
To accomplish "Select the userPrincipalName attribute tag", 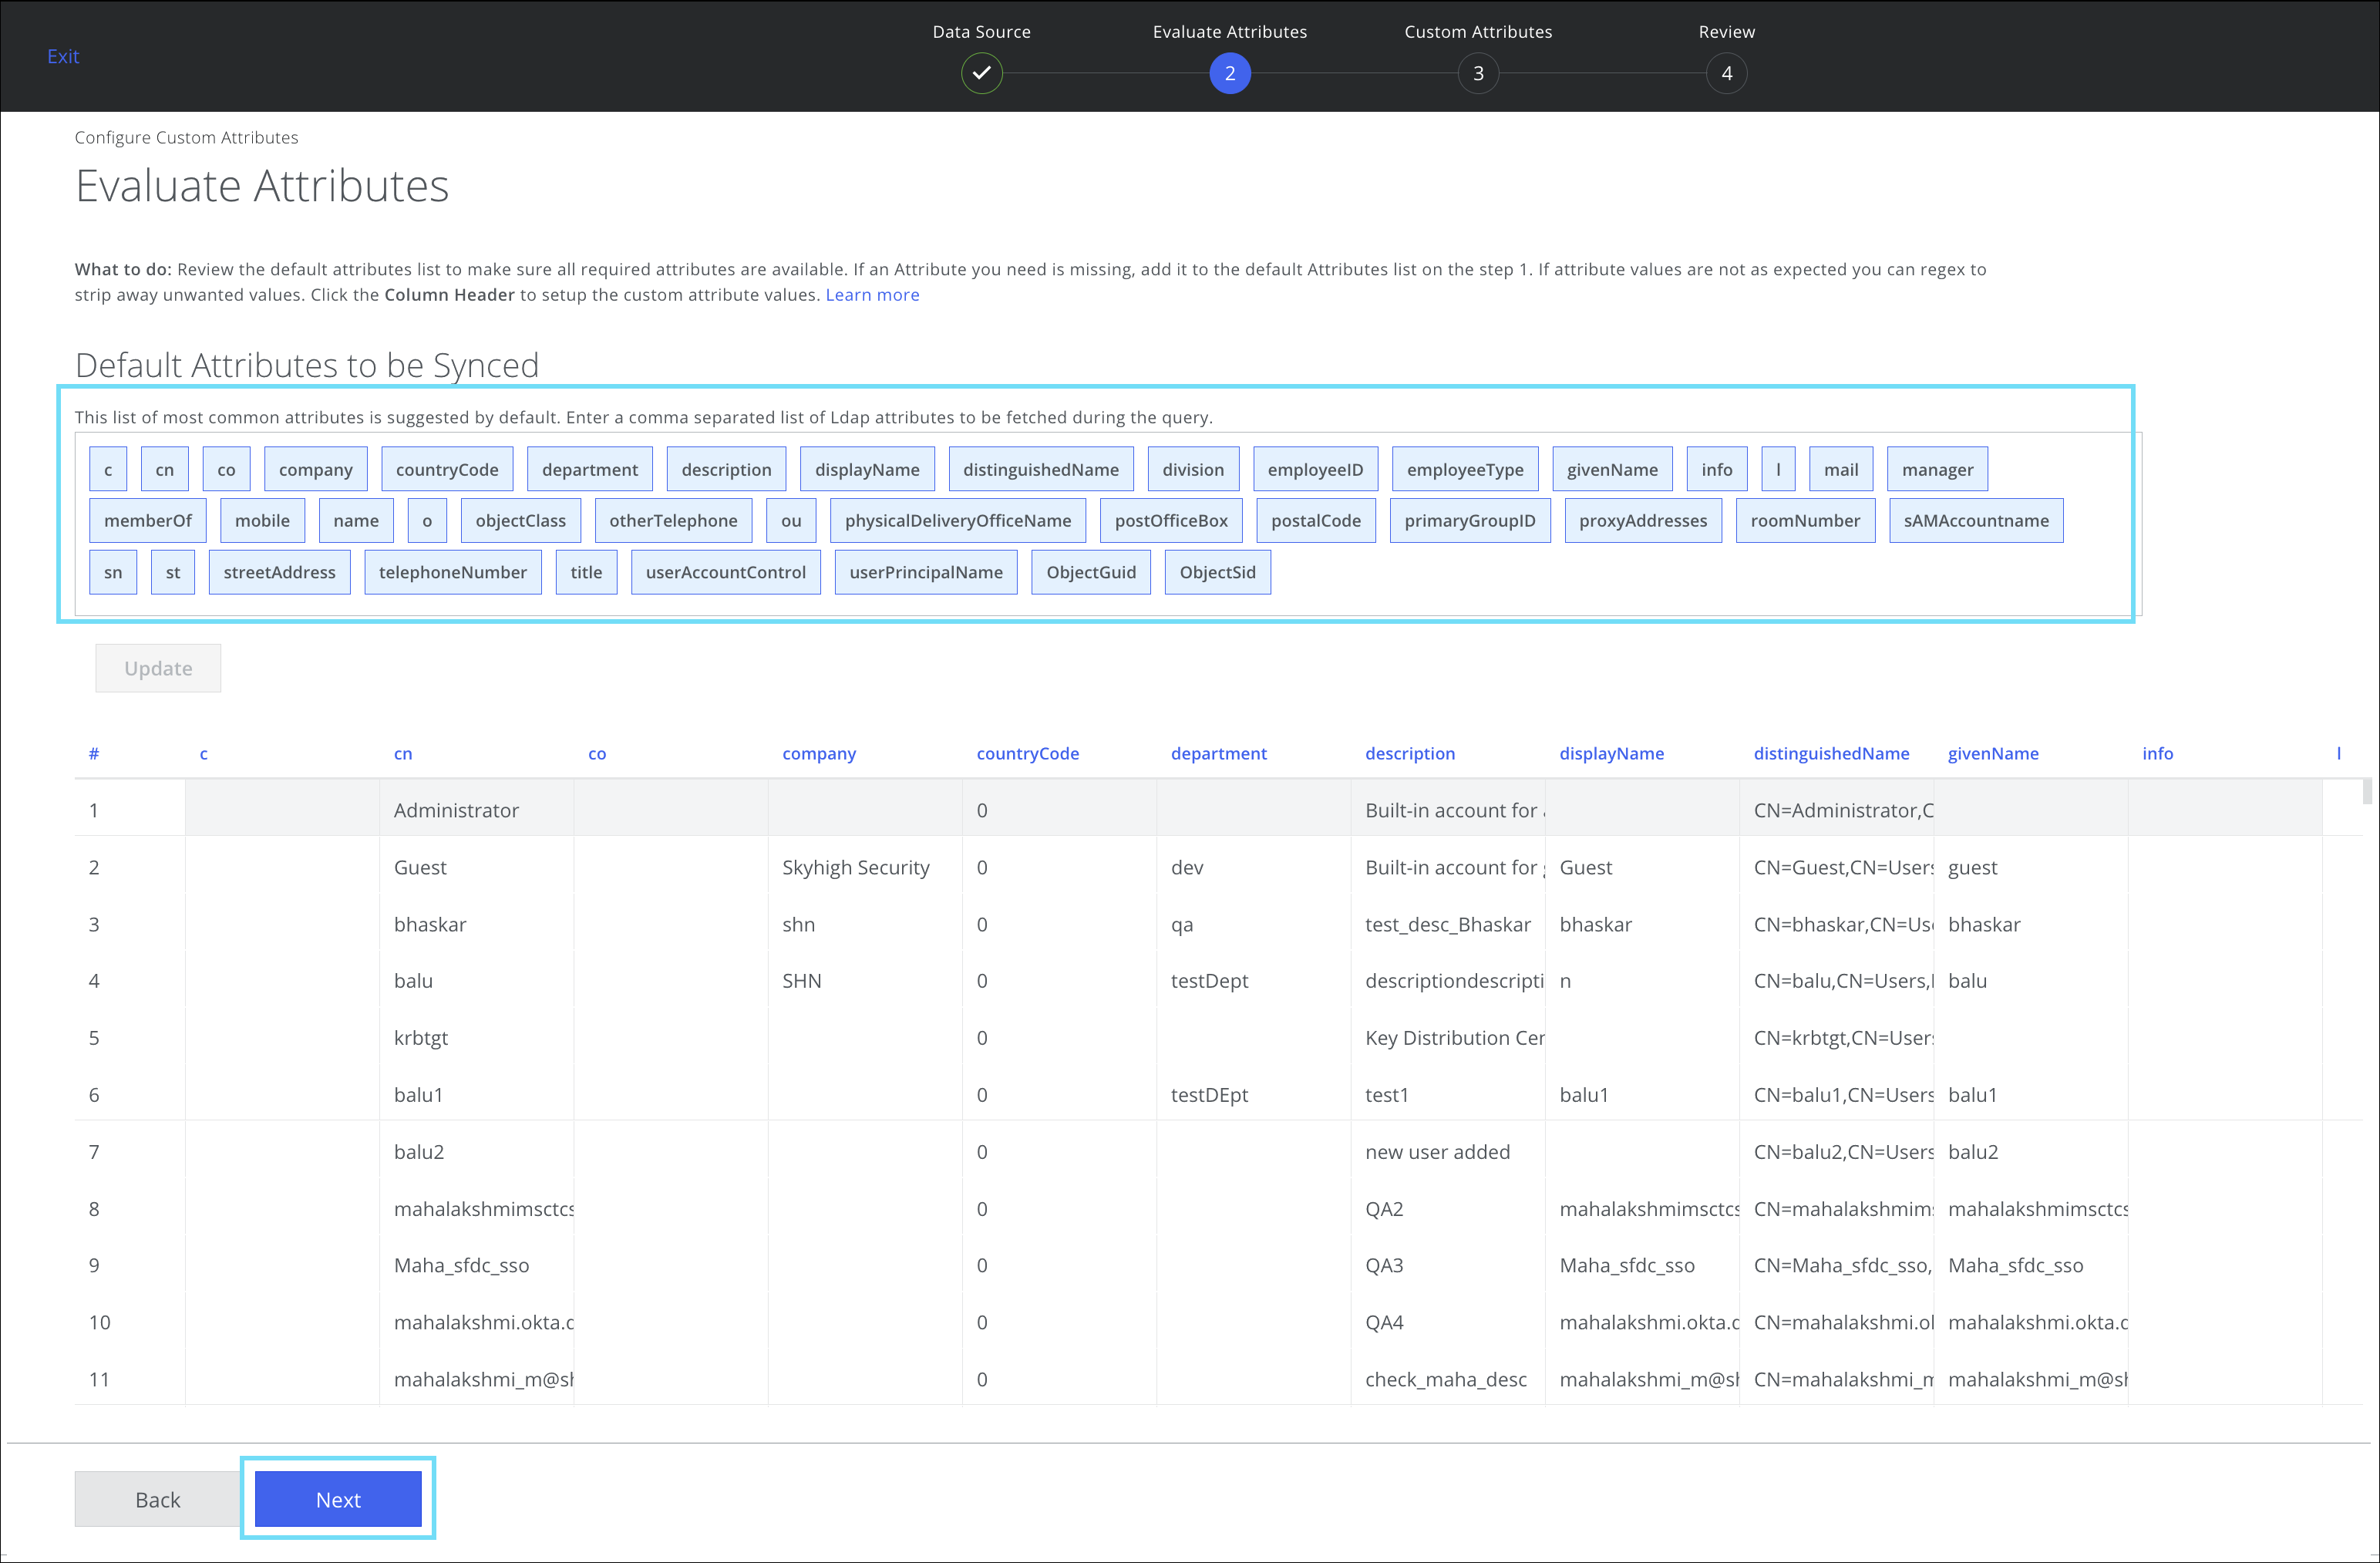I will point(925,572).
